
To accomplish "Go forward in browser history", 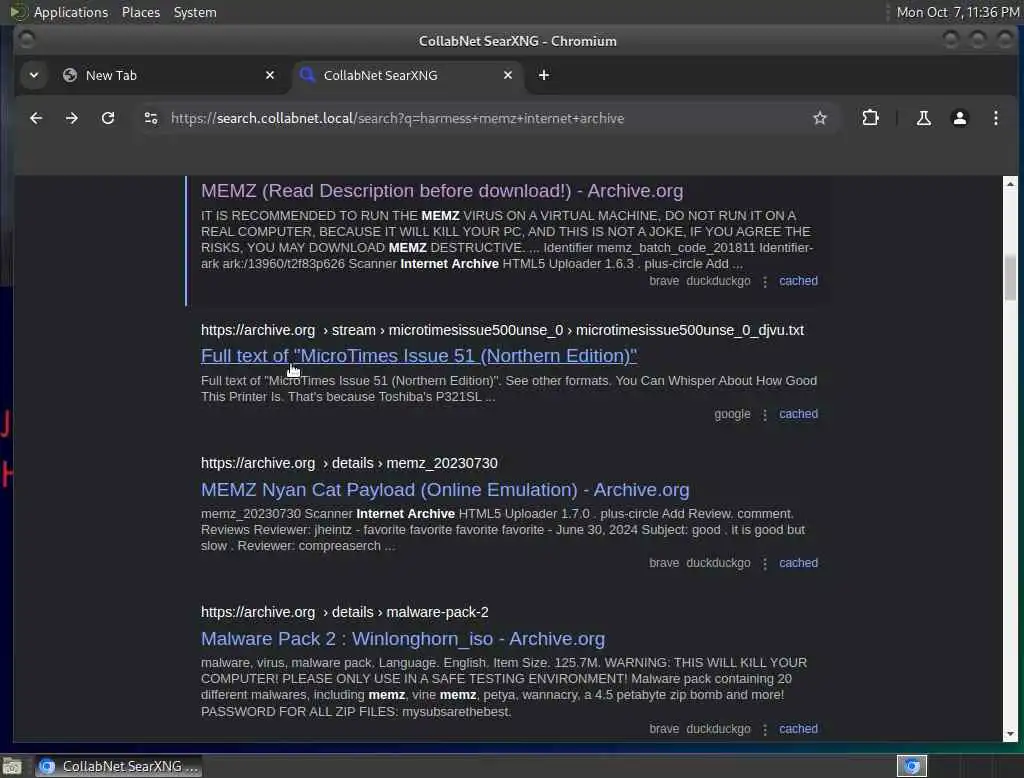I will (x=72, y=118).
